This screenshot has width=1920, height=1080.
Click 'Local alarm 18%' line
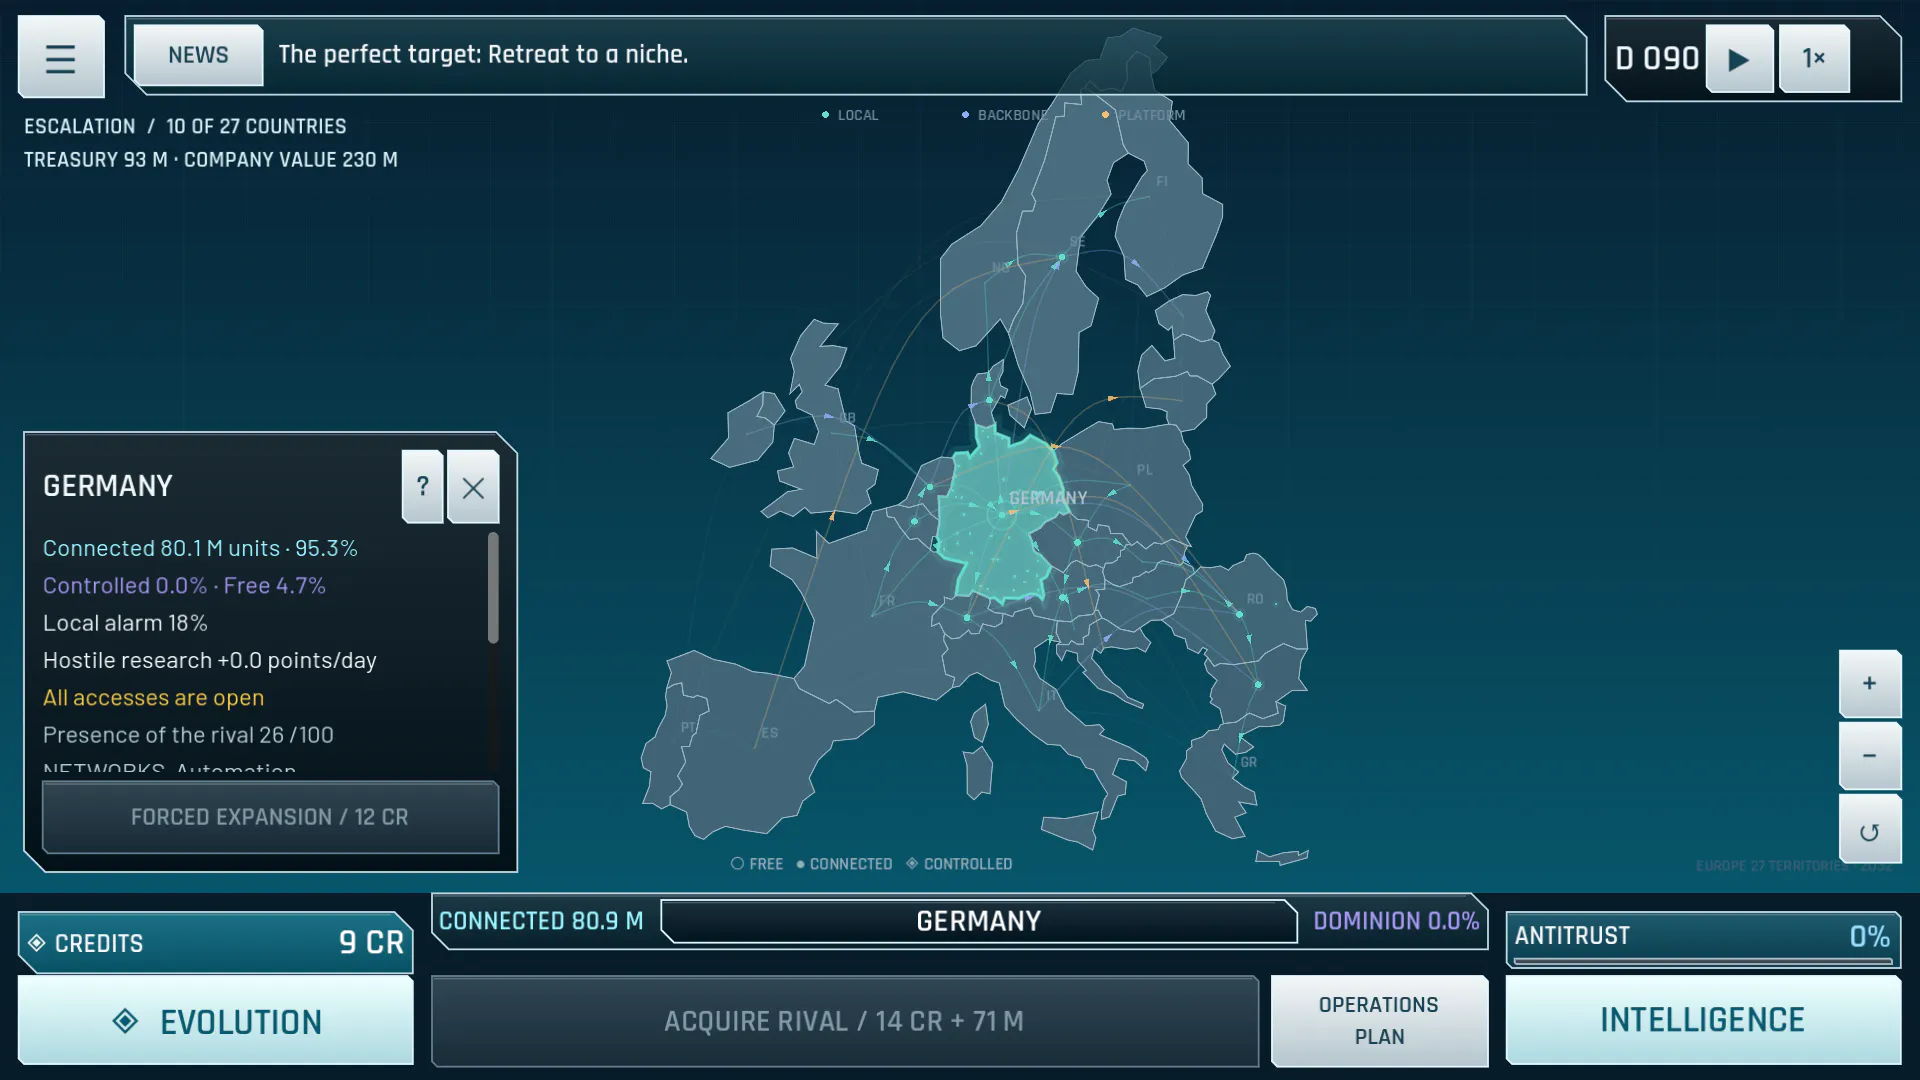pyautogui.click(x=125, y=623)
